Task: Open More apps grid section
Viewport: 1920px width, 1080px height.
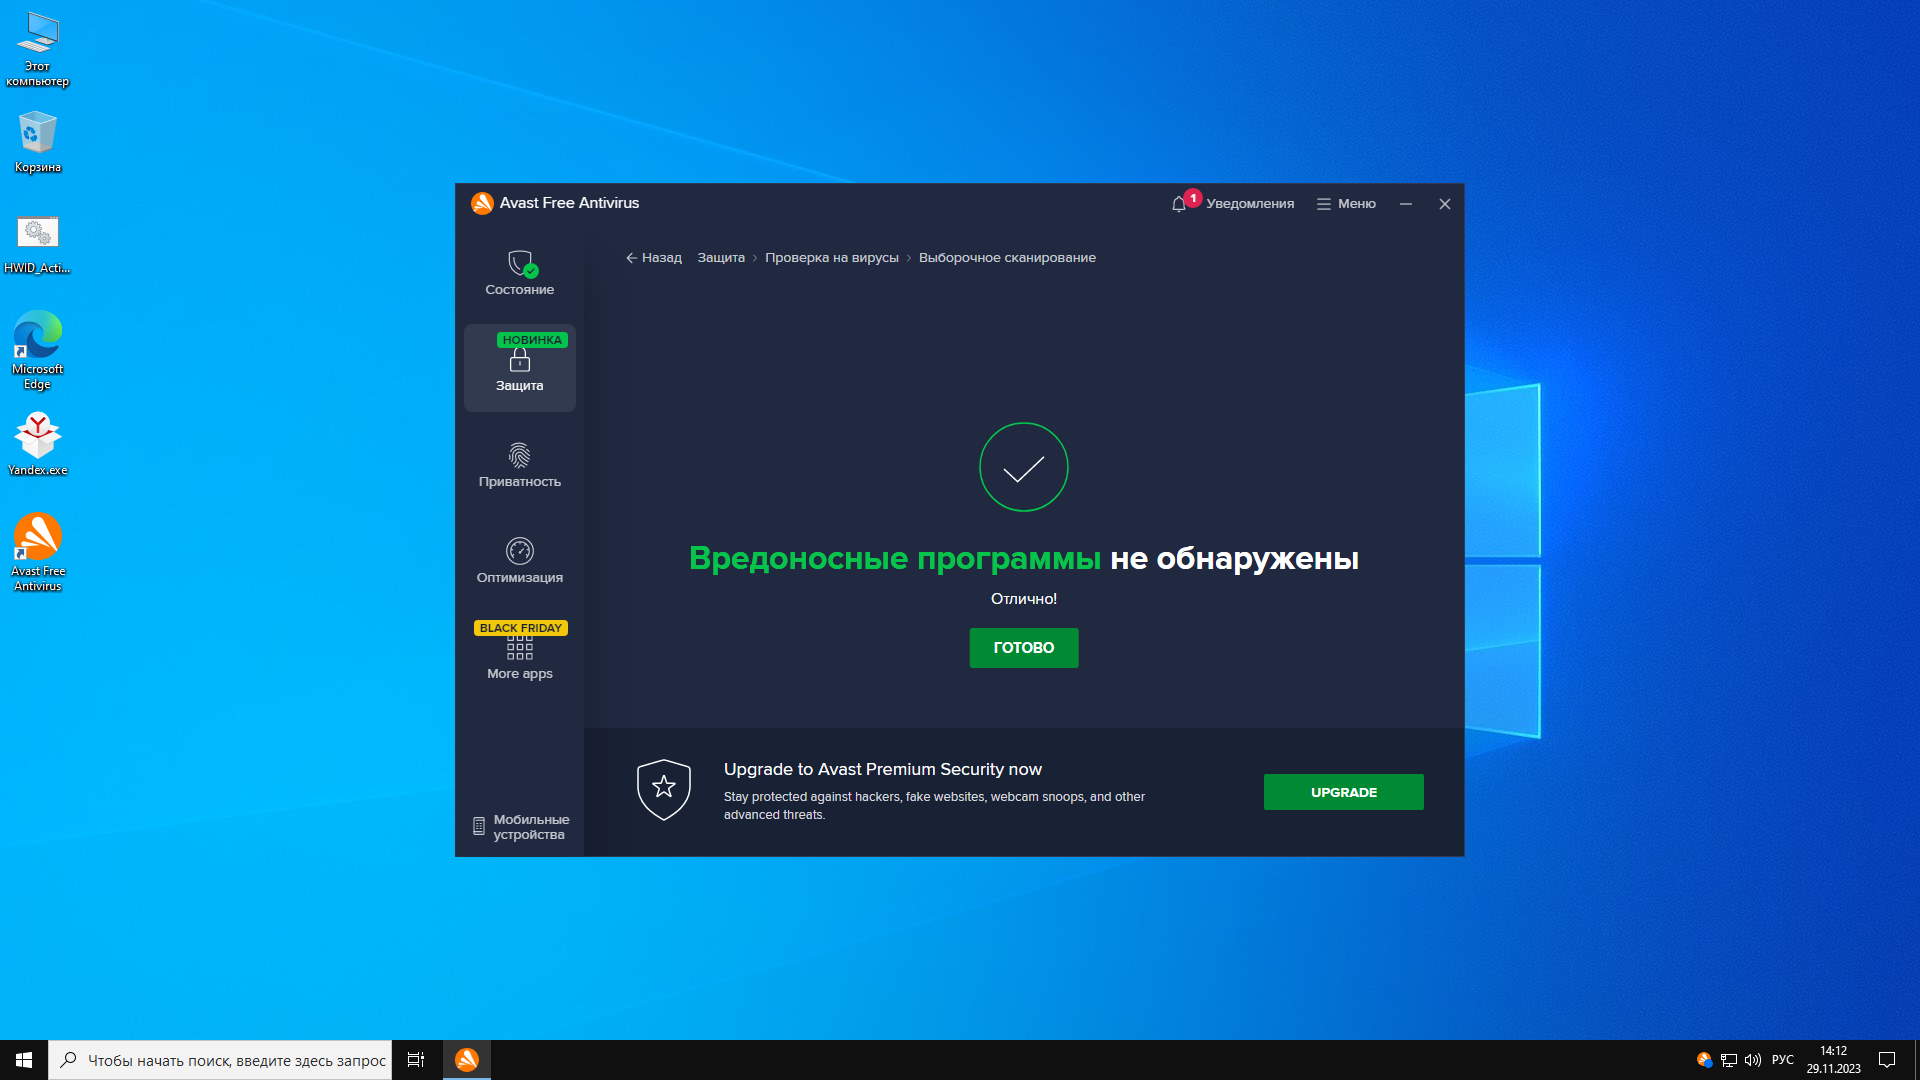Action: point(519,657)
